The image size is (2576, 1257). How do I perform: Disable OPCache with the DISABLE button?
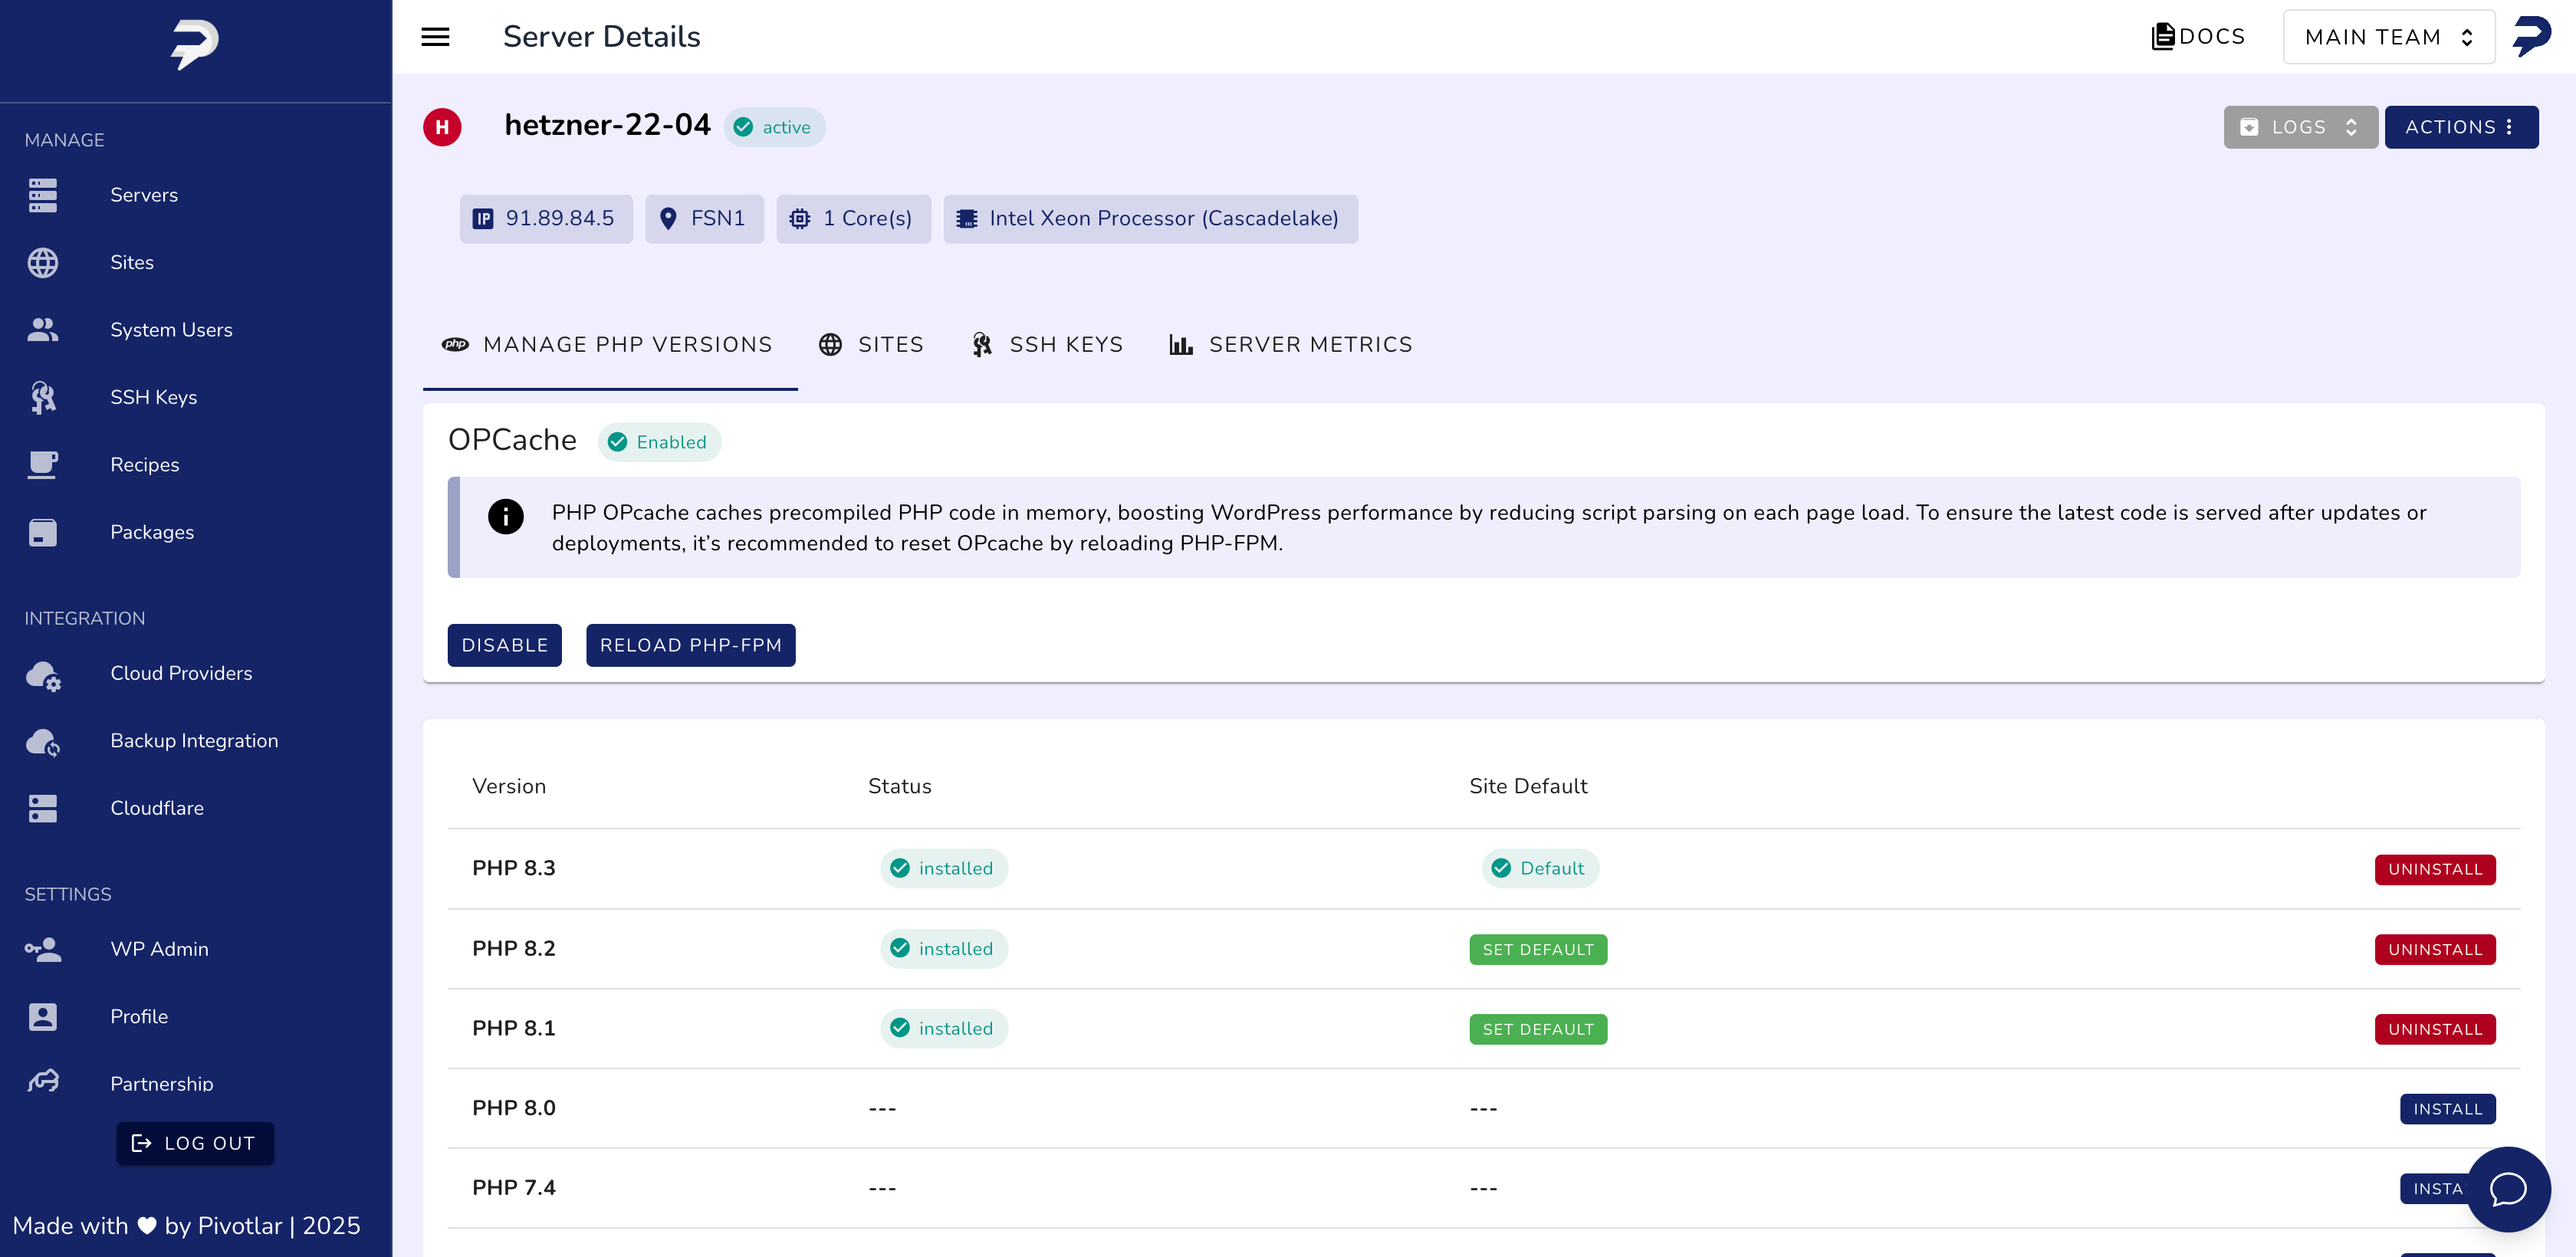tap(504, 645)
